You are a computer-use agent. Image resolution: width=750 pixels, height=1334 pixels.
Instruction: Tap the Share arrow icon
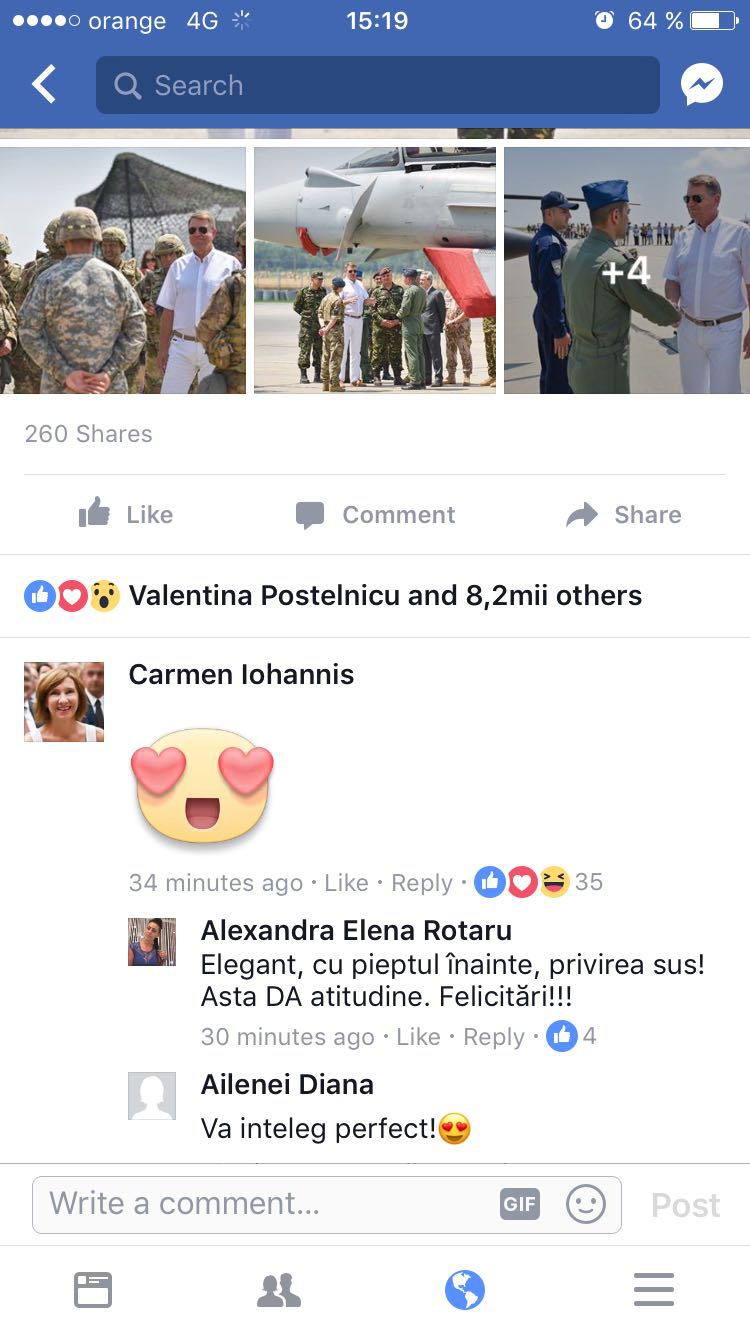[582, 515]
